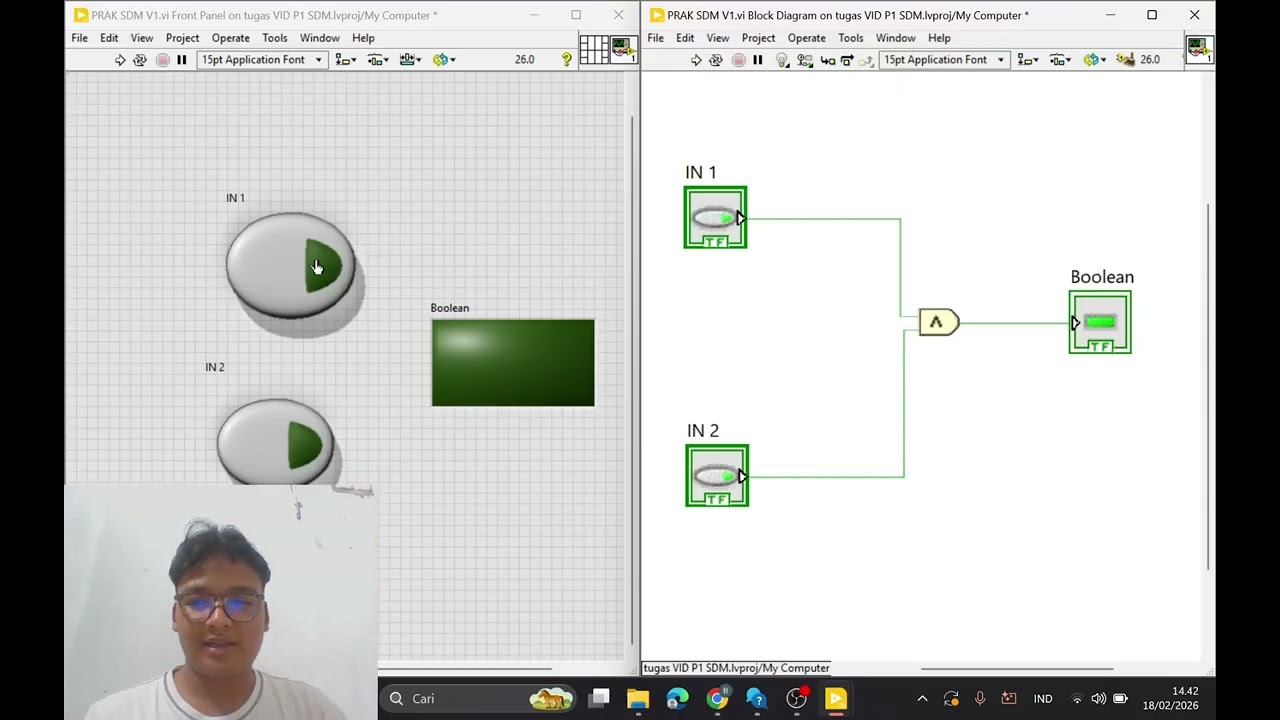The width and height of the screenshot is (1280, 720).
Task: Click Step Out icon in Block Diagram
Action: point(867,60)
